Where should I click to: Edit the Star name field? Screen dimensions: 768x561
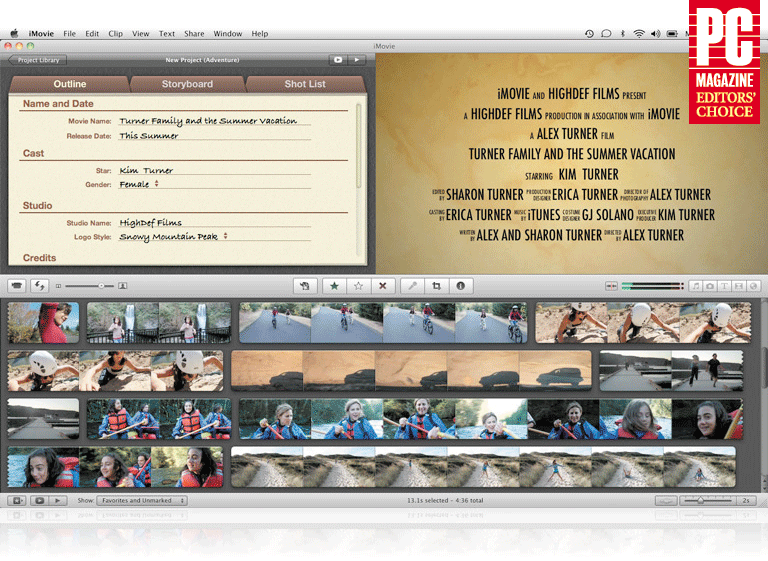[215, 170]
